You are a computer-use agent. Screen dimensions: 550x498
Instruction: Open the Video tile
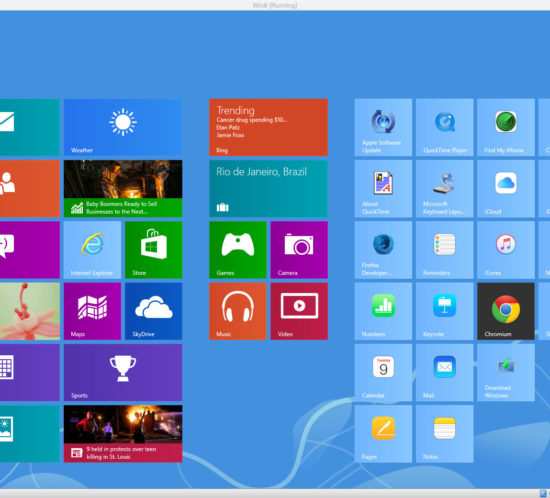[299, 311]
